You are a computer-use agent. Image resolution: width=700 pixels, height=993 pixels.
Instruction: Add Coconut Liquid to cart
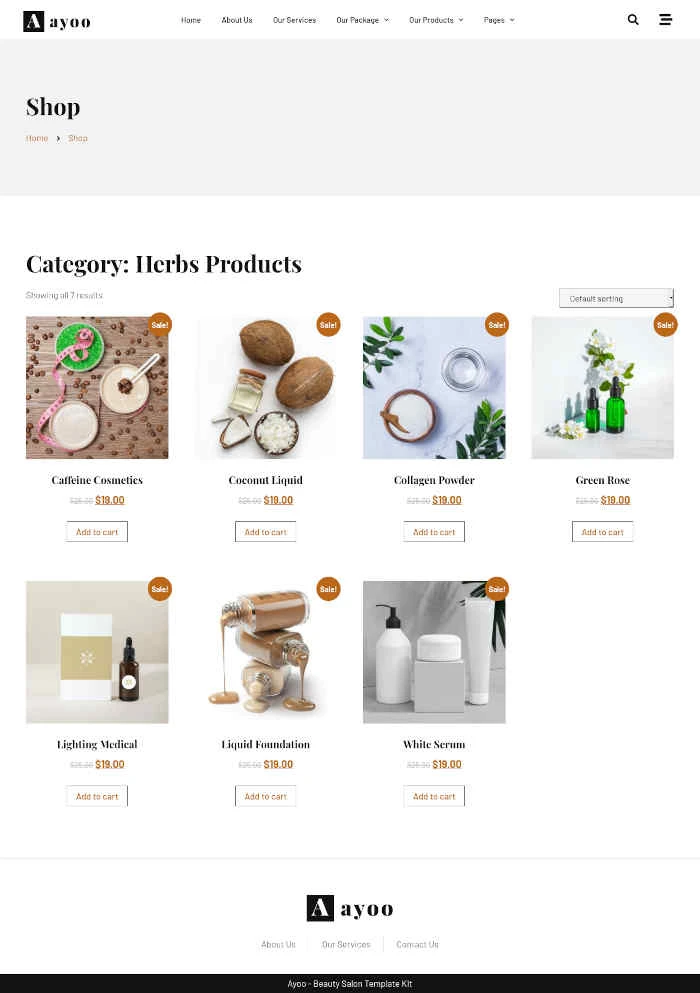(265, 532)
